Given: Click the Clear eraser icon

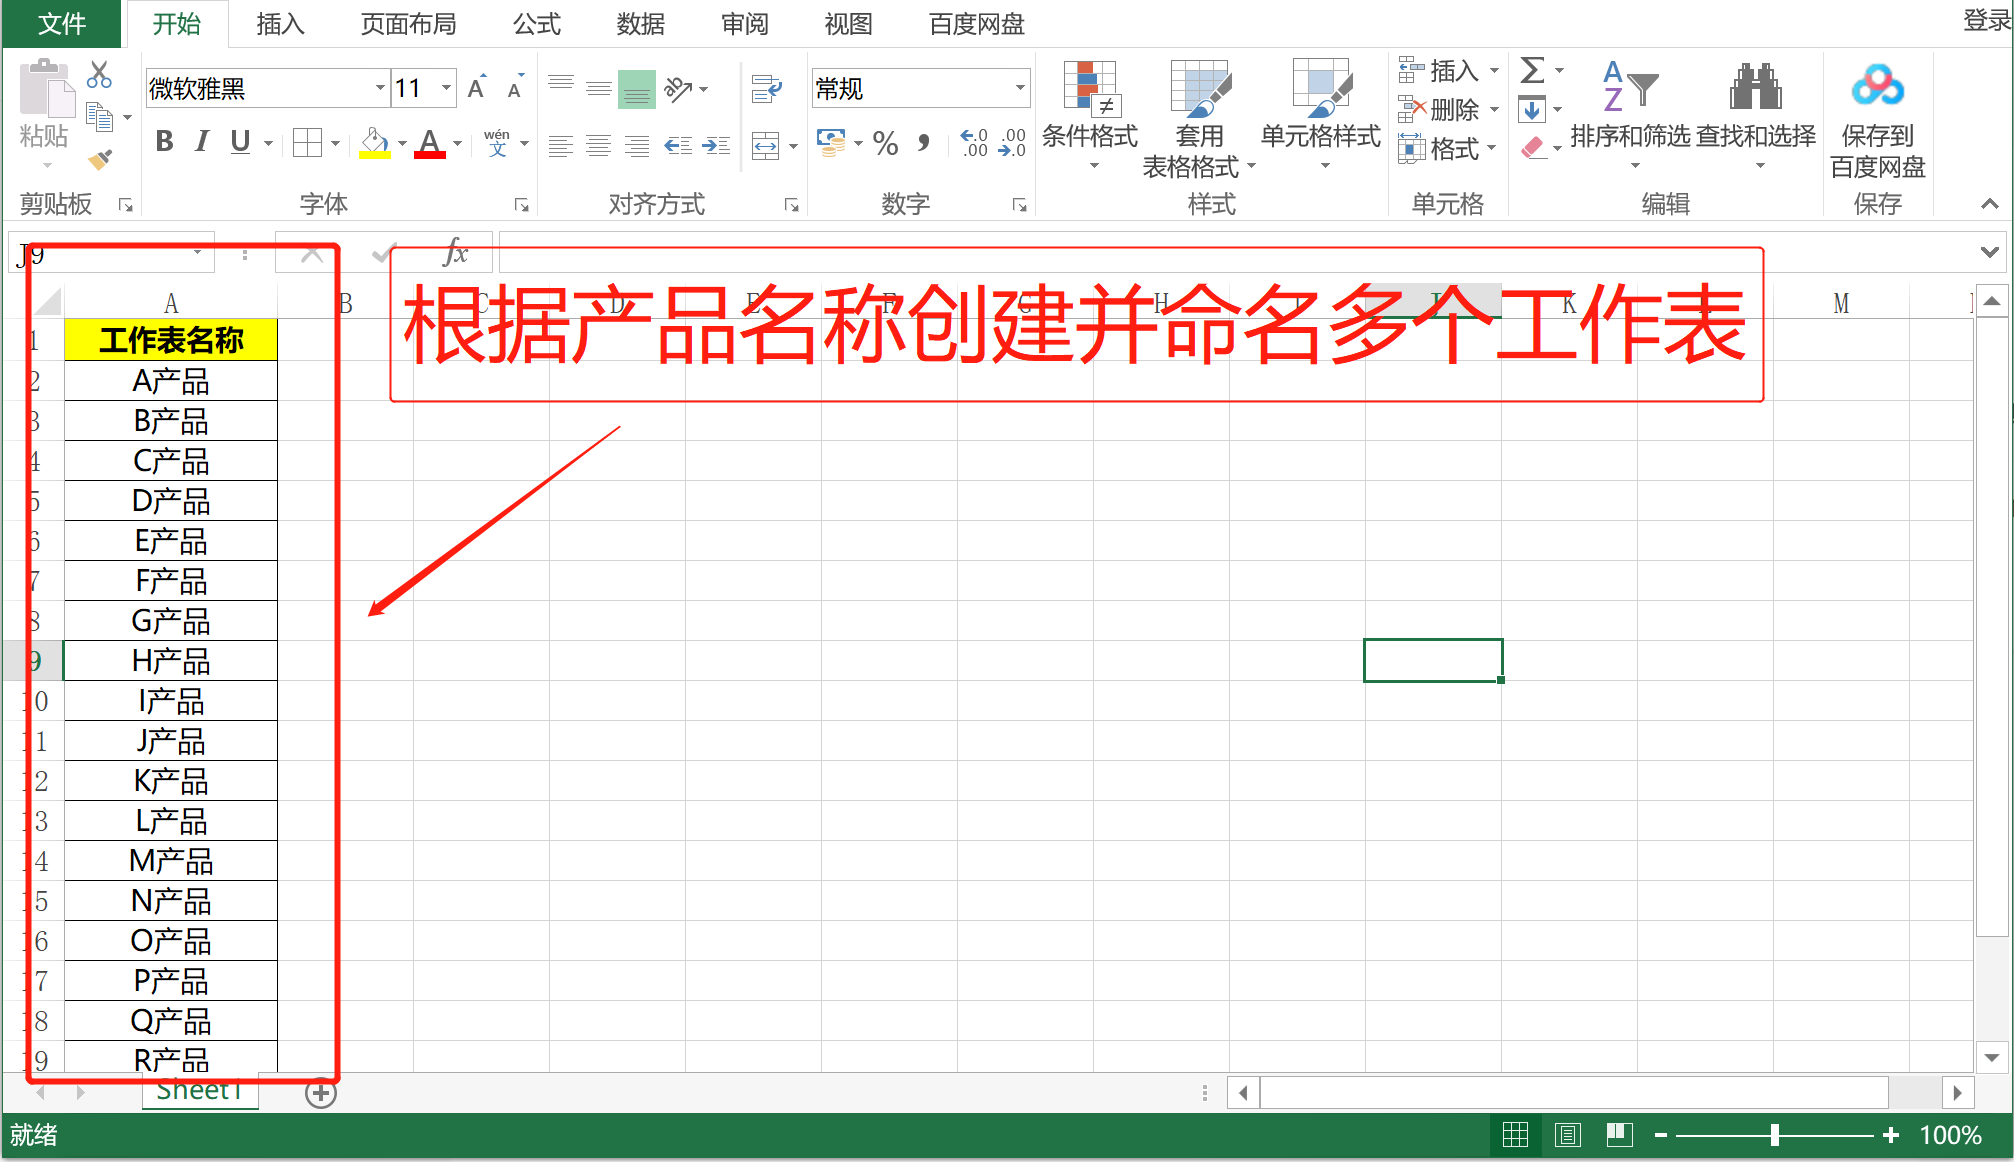Looking at the screenshot, I should coord(1532,148).
